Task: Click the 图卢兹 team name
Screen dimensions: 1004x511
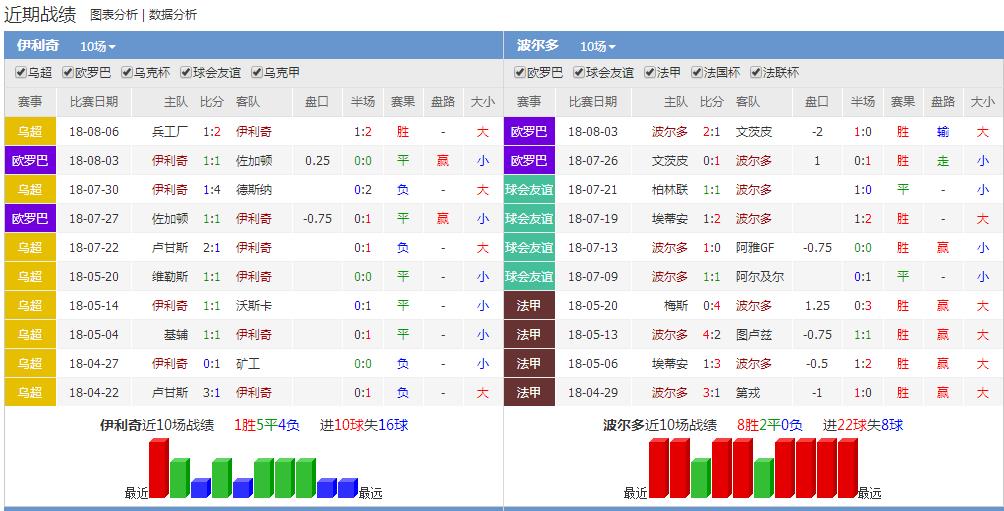Action: 754,335
